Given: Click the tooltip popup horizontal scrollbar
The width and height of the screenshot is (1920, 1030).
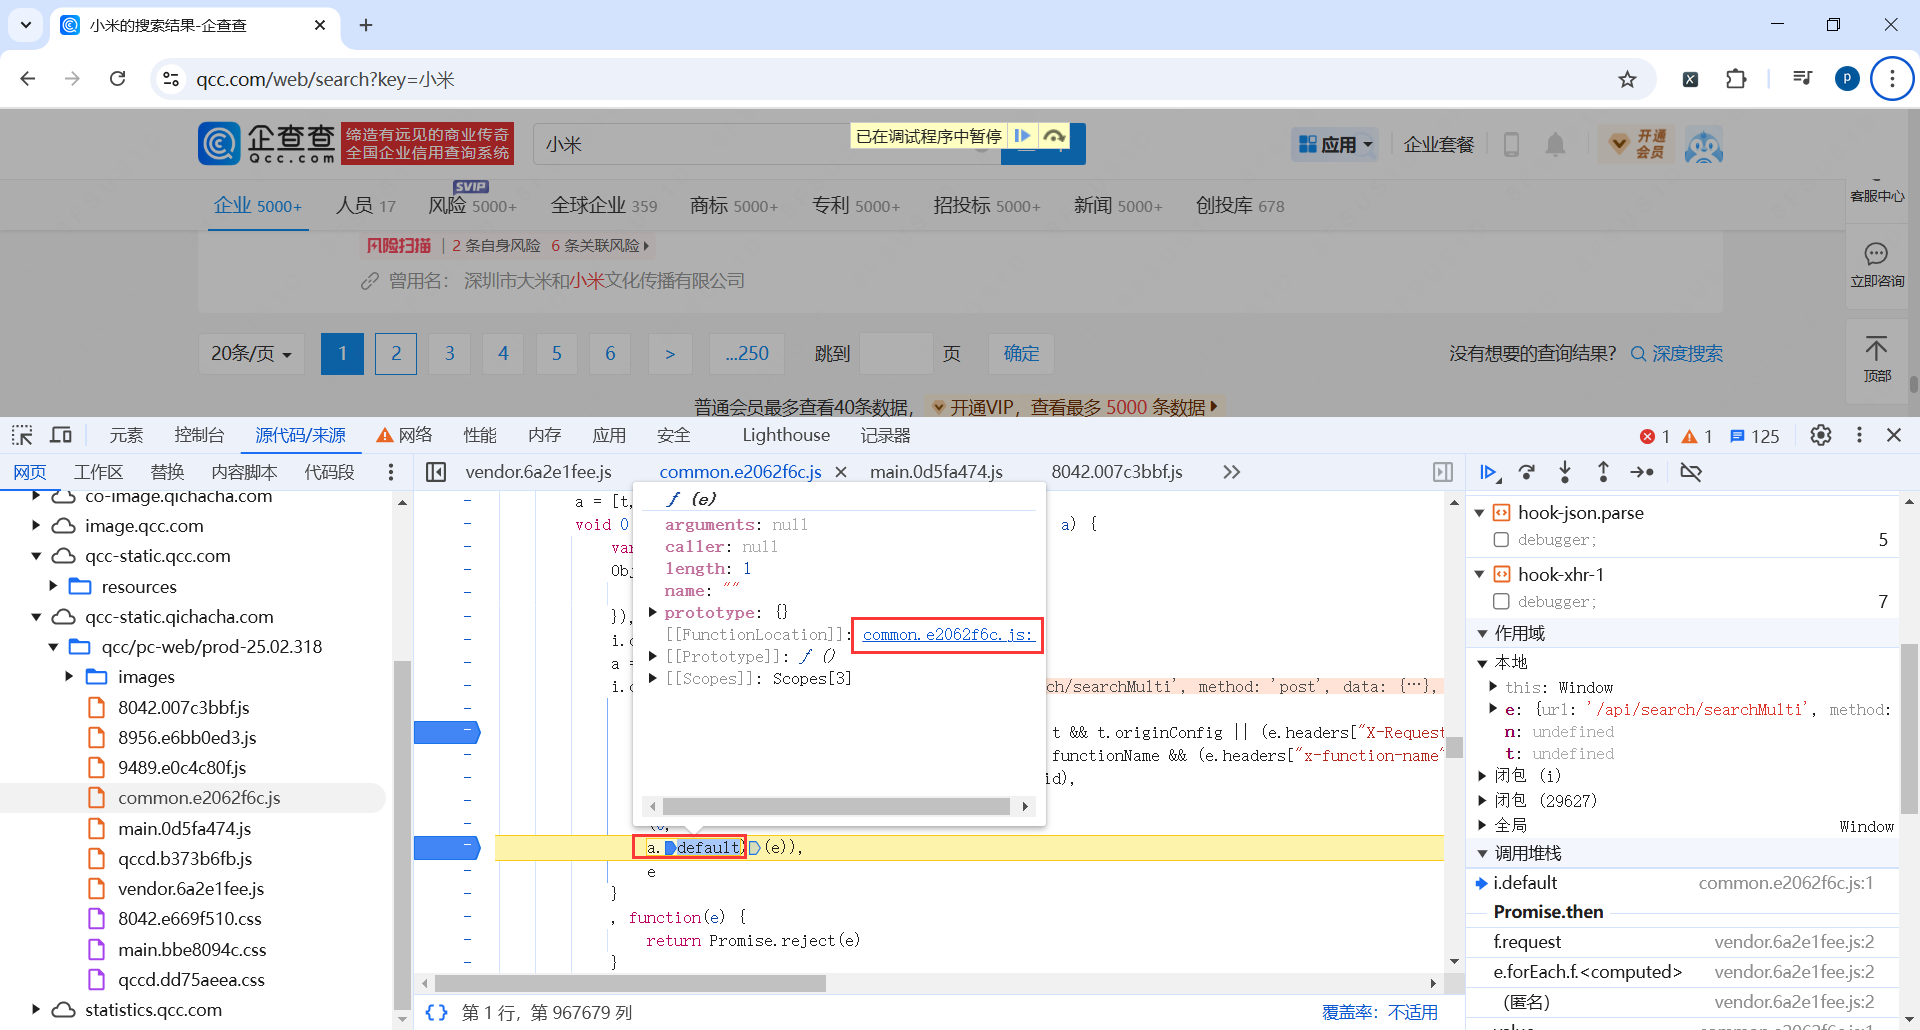Looking at the screenshot, I should coord(836,806).
